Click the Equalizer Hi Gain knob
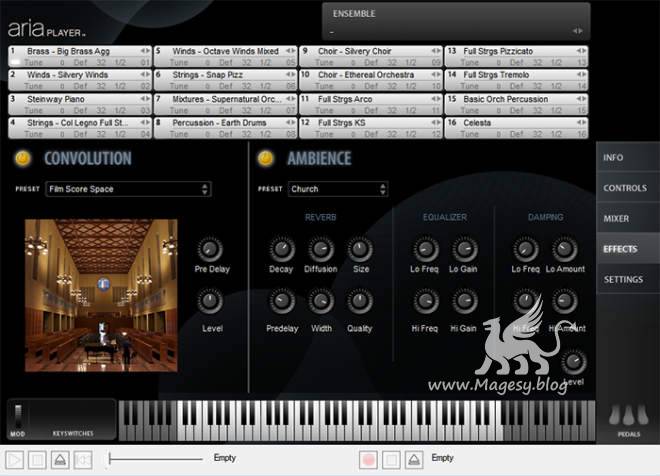This screenshot has width=660, height=476. tap(464, 300)
